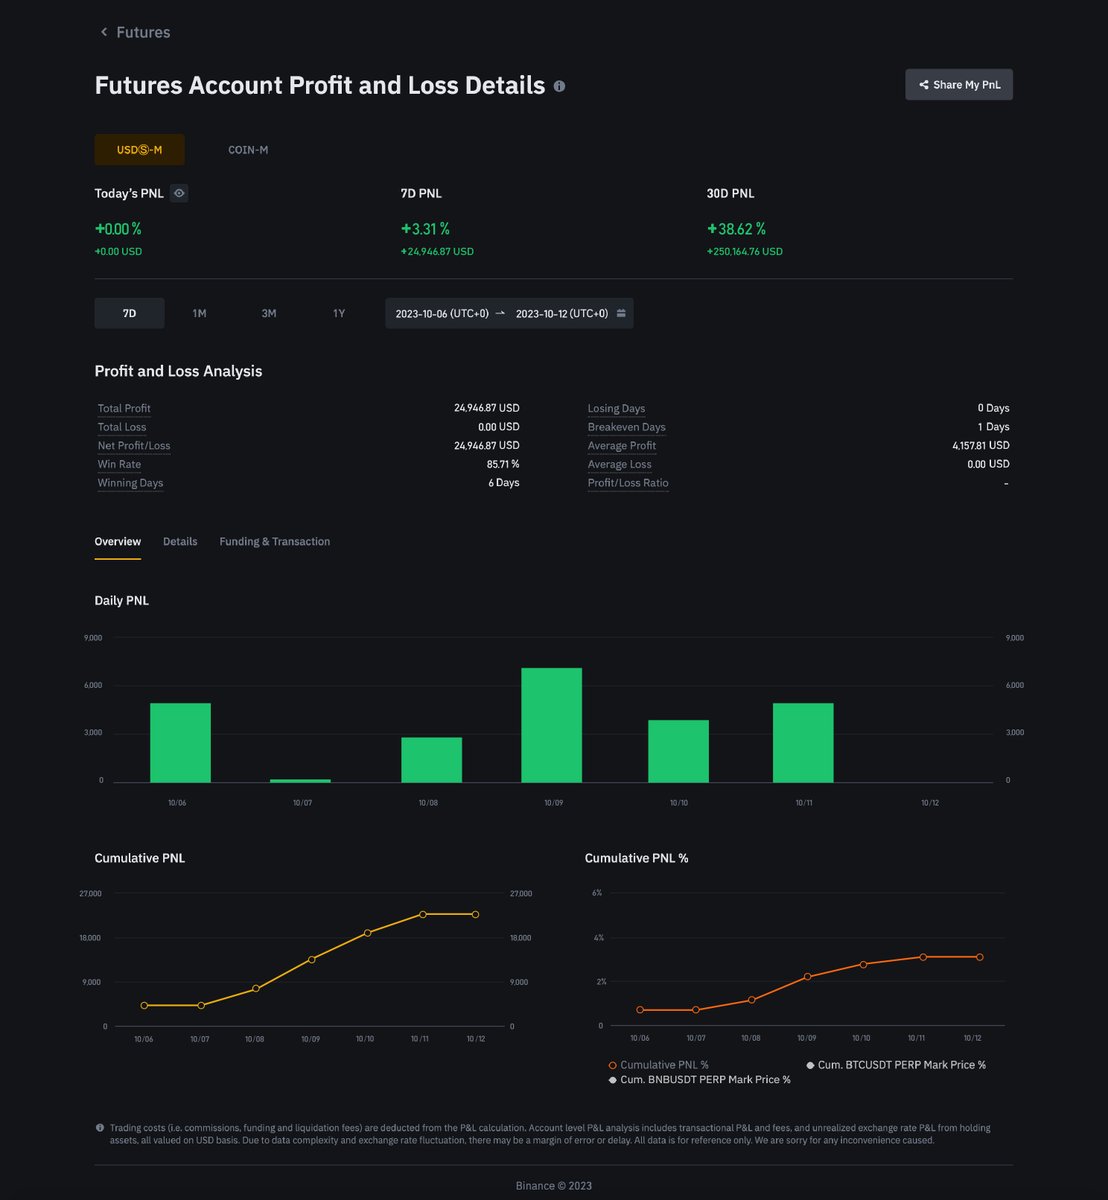Click the Average Loss label
Viewport: 1108px width, 1200px height.
[x=619, y=464]
